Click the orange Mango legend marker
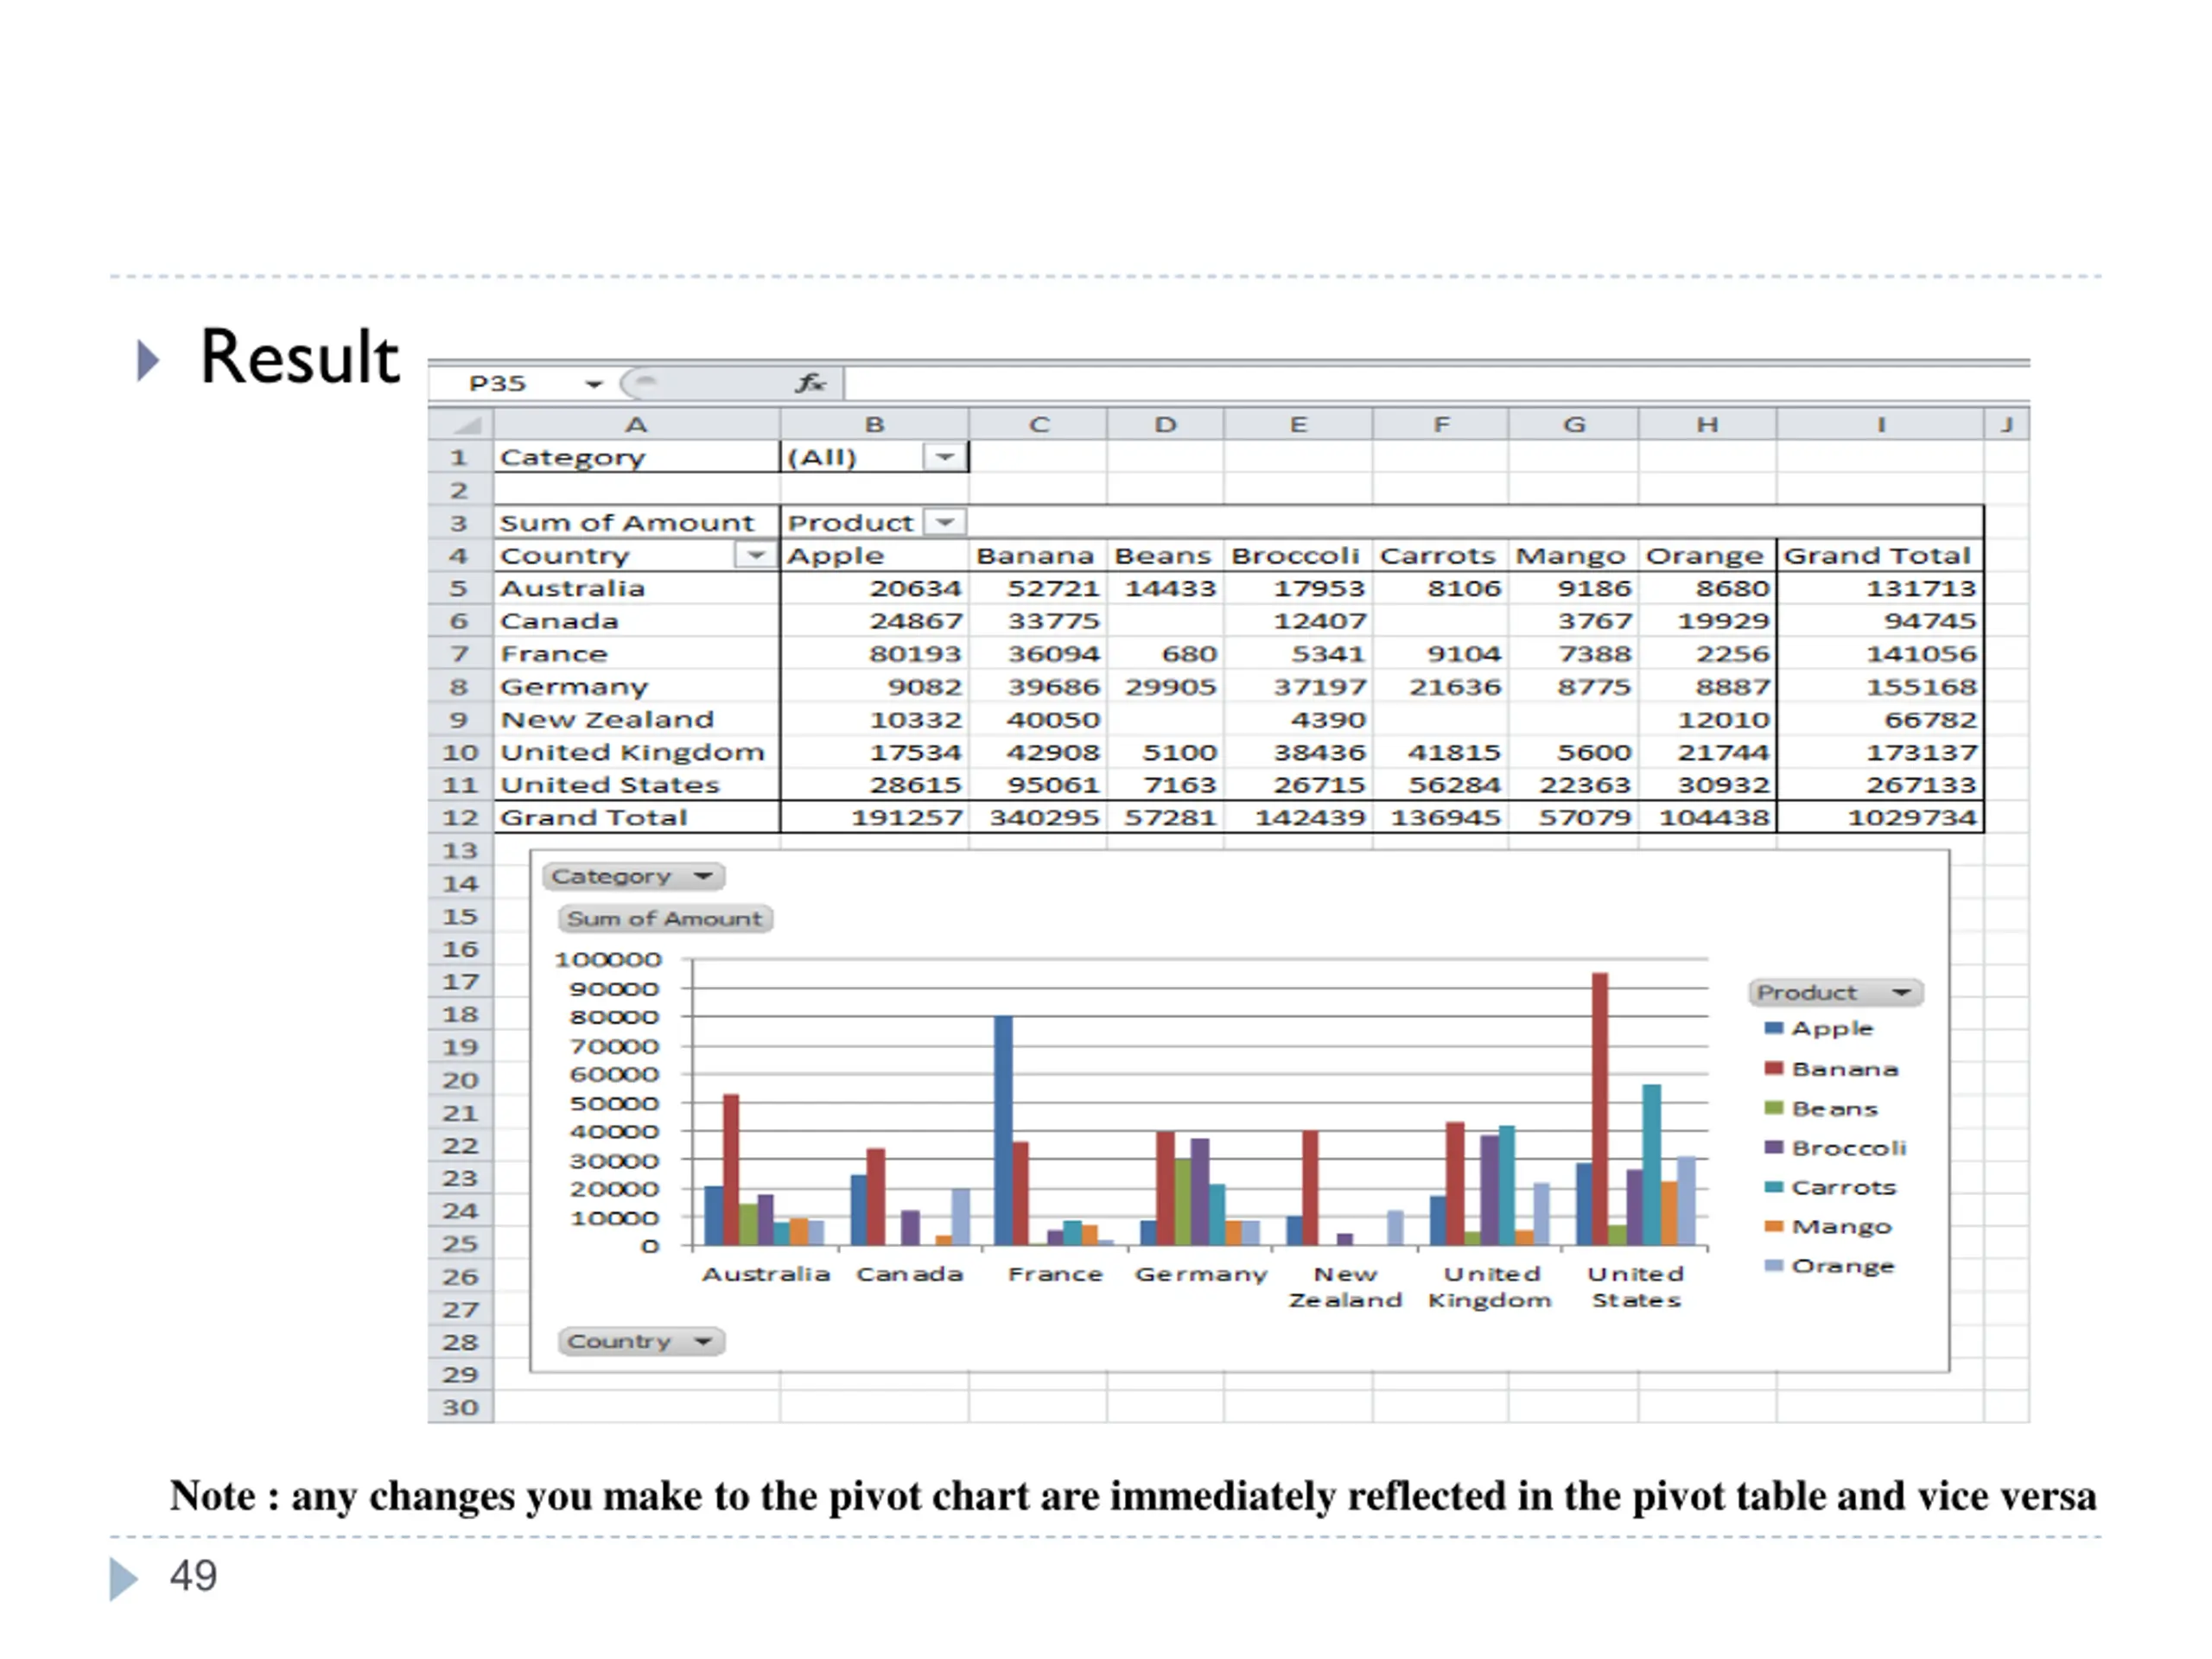Viewport: 2212px width, 1659px height. [x=1774, y=1226]
